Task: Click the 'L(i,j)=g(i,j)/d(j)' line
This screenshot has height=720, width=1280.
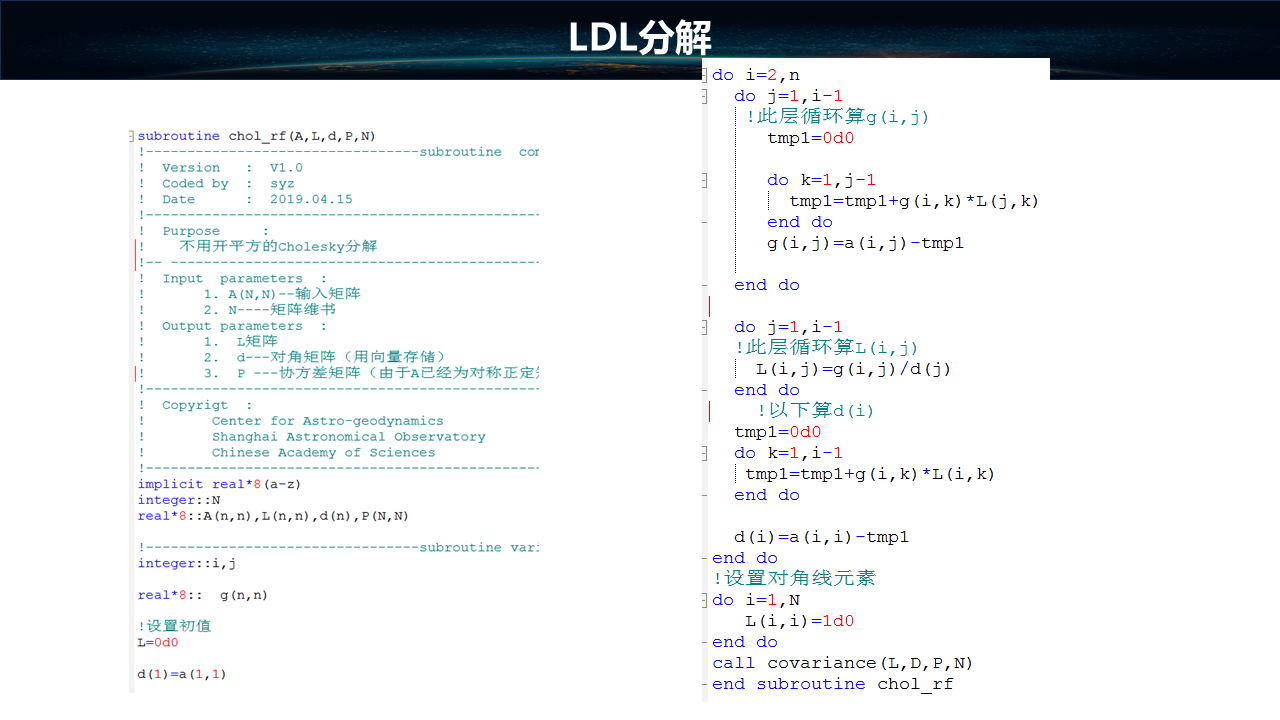Action: tap(853, 369)
